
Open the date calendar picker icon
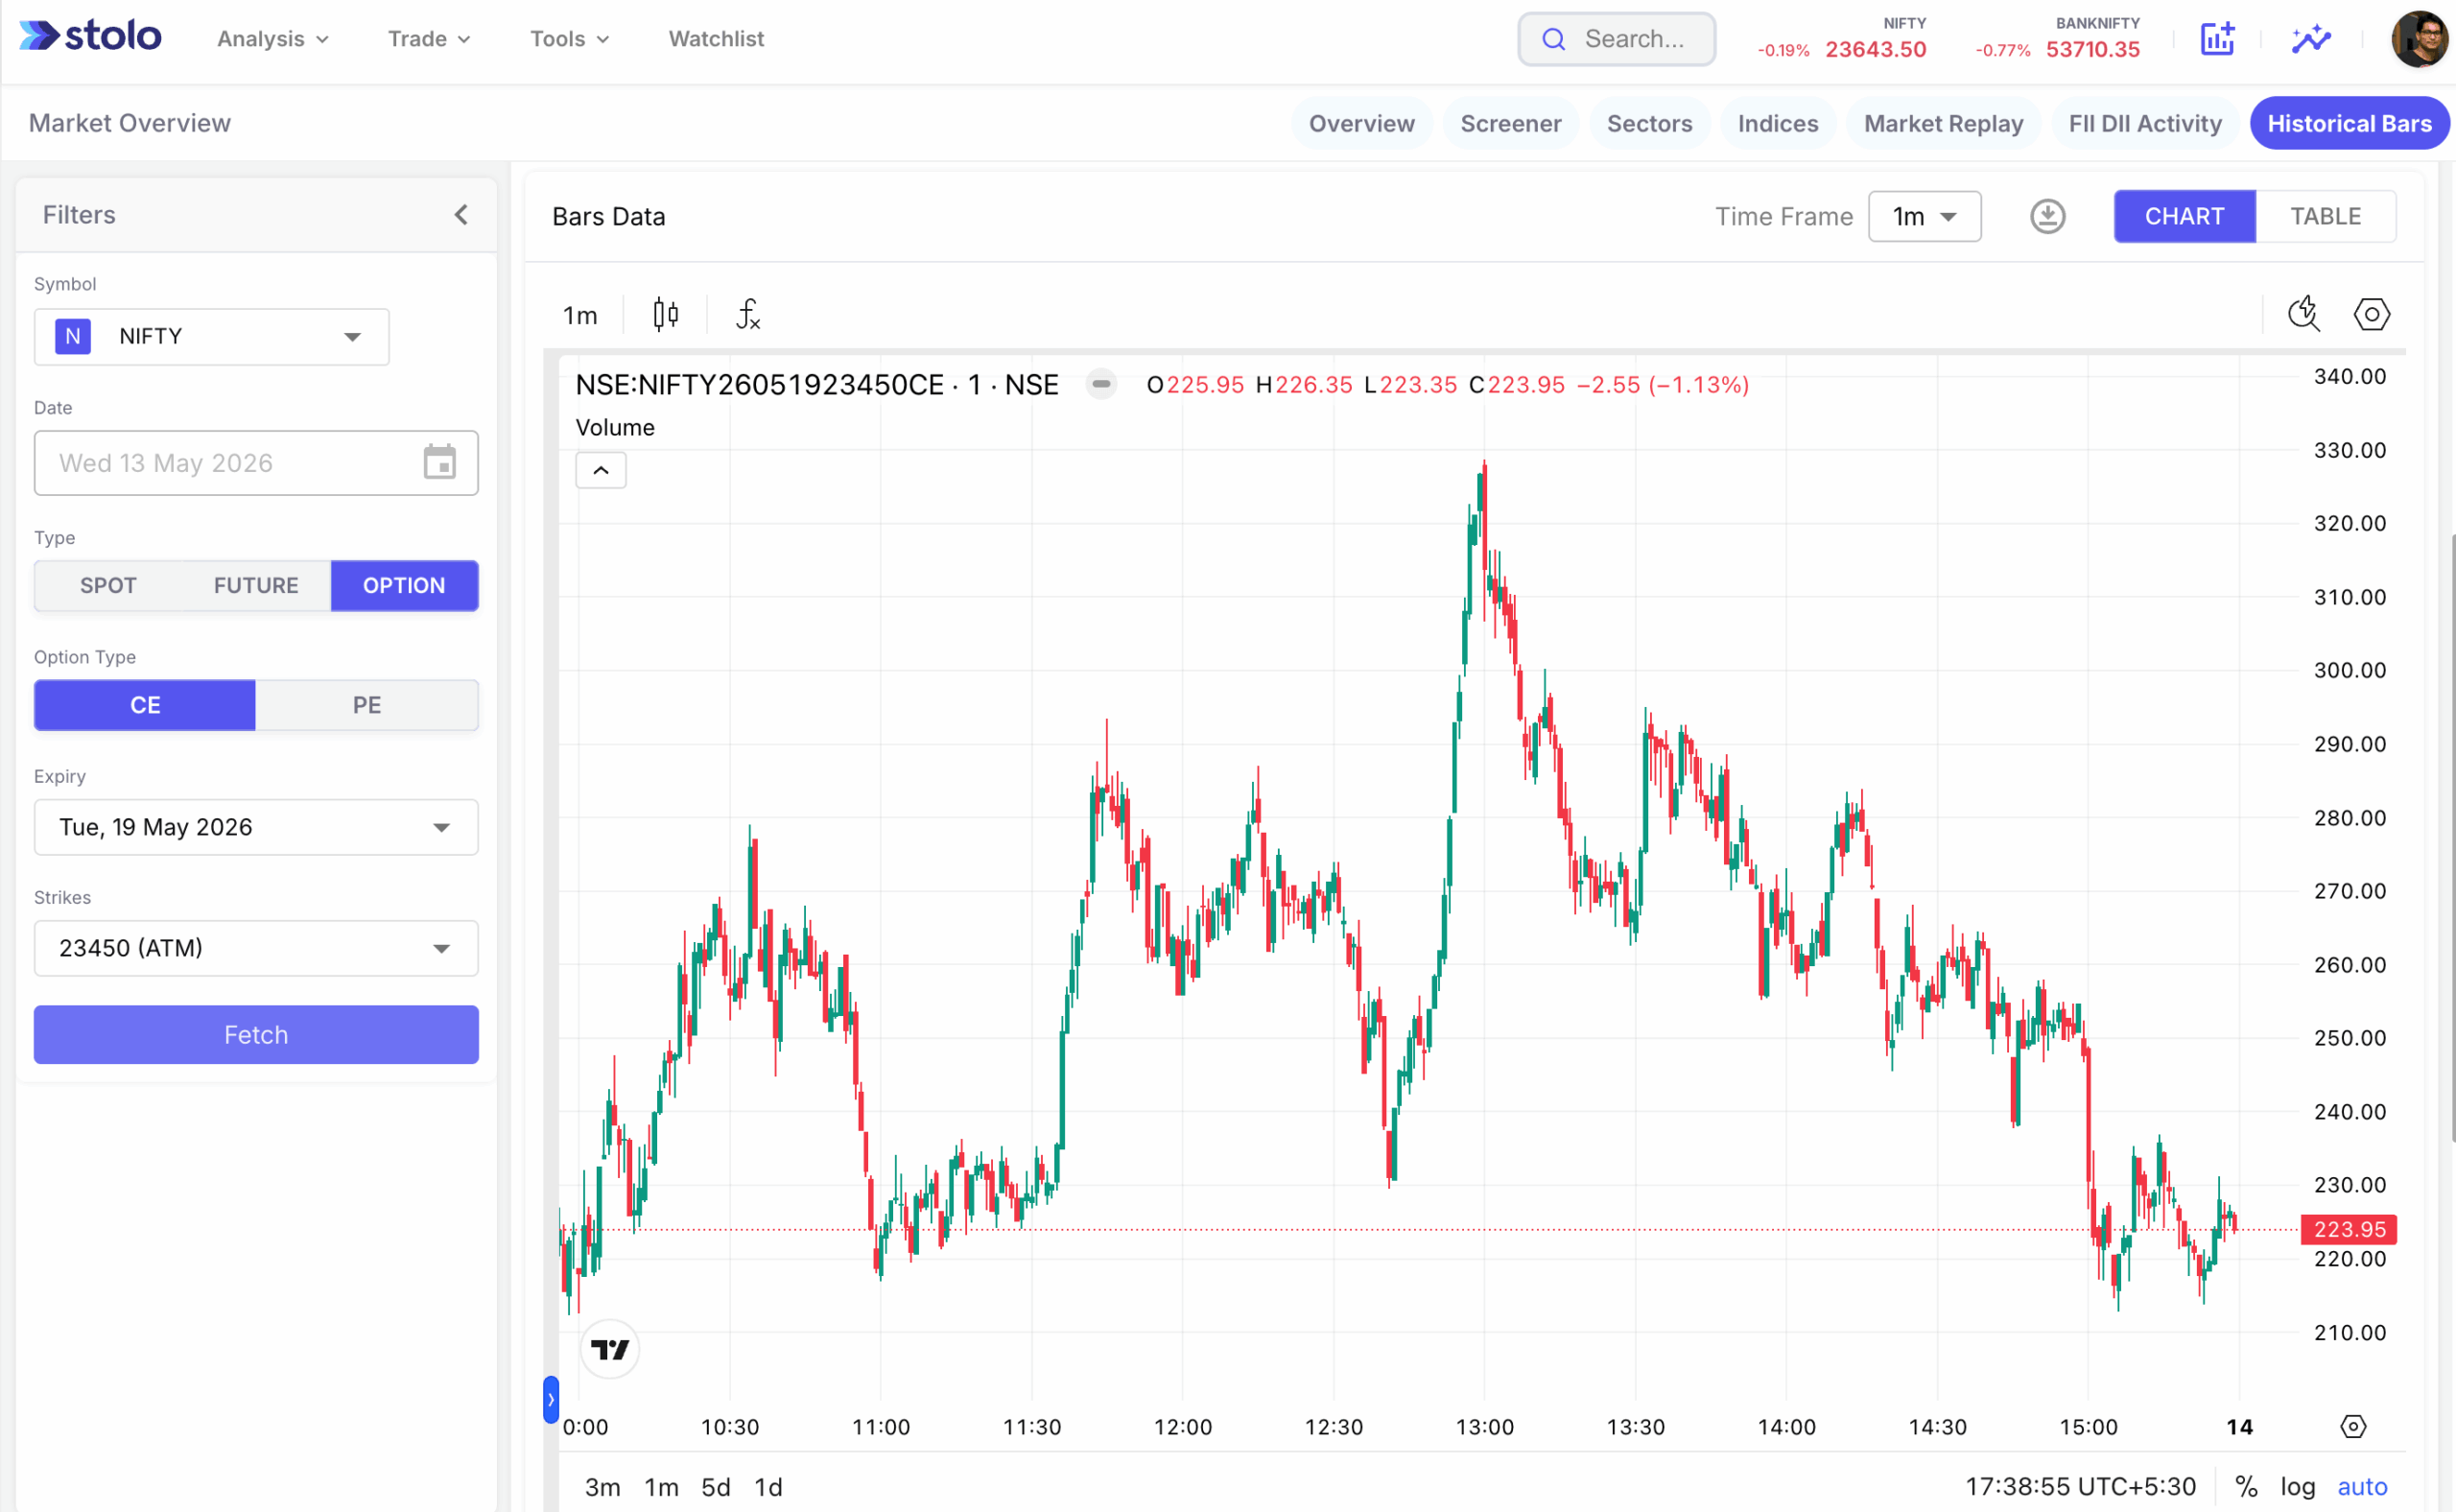[440, 462]
